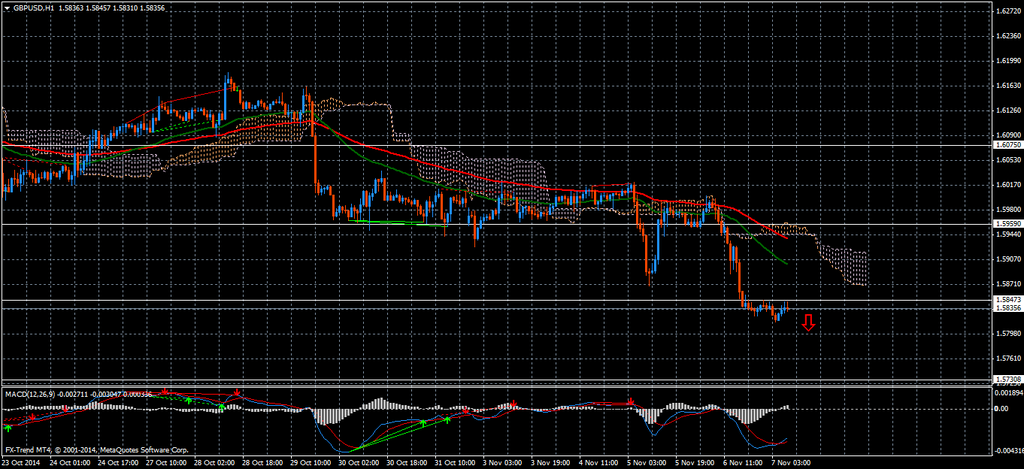Click the 23 Oct 2014 time axis label

[x=21, y=462]
